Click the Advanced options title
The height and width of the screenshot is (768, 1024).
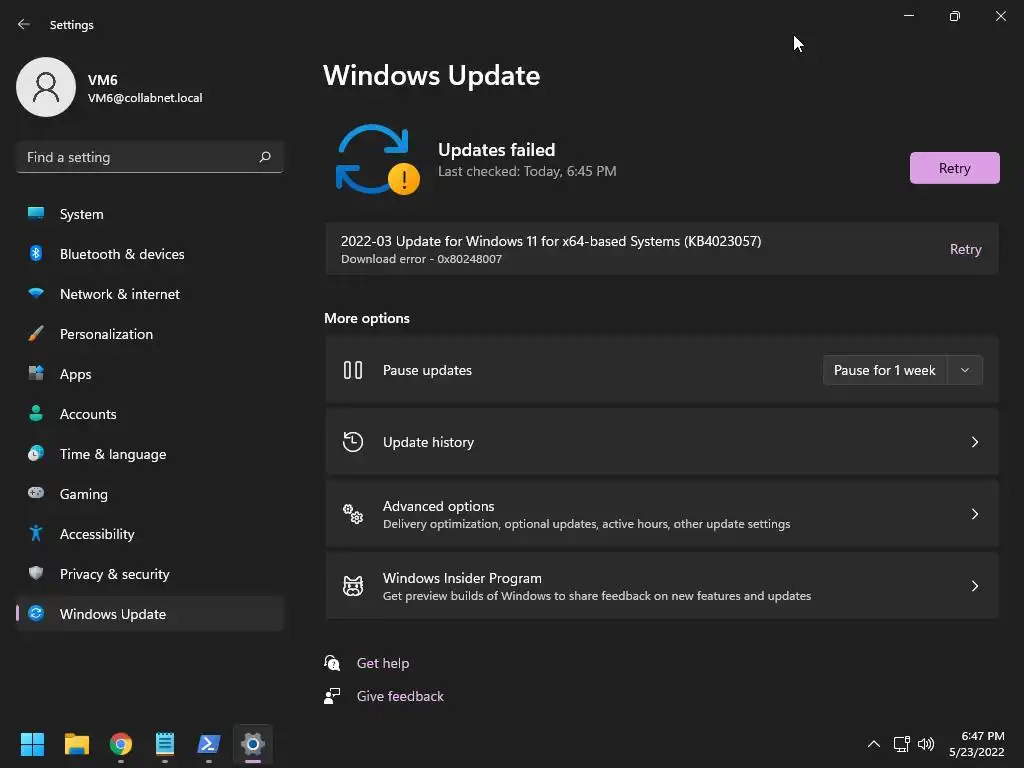point(438,506)
